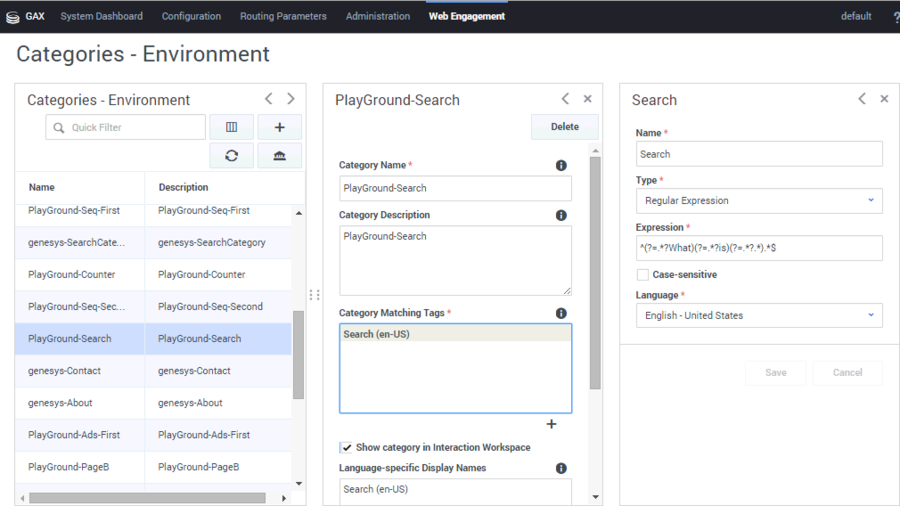Screen dimensions: 900x506
Task: Collapse the Search panel with left chevron
Action: 862,99
